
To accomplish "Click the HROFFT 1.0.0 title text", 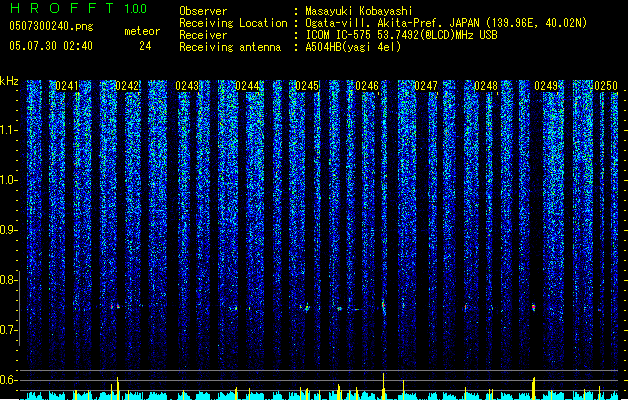I will point(78,8).
